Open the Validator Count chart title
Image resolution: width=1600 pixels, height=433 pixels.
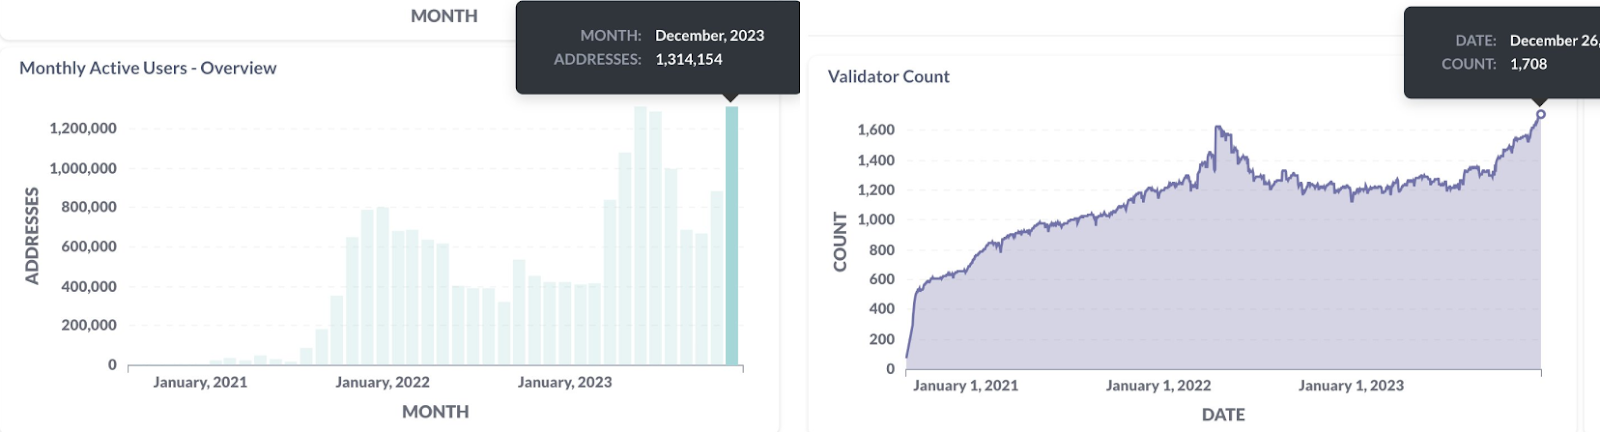tap(888, 76)
